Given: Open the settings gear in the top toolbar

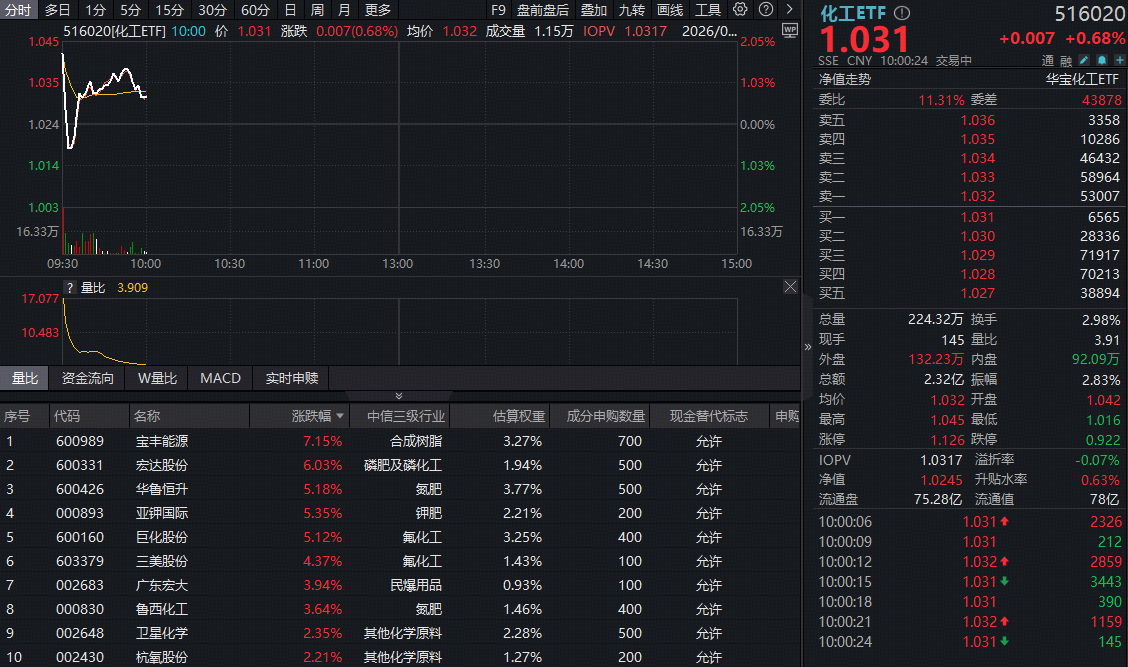Looking at the screenshot, I should click(740, 9).
